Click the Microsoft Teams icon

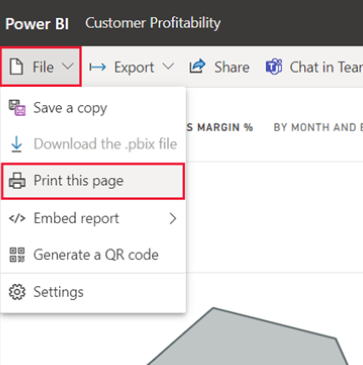point(274,67)
